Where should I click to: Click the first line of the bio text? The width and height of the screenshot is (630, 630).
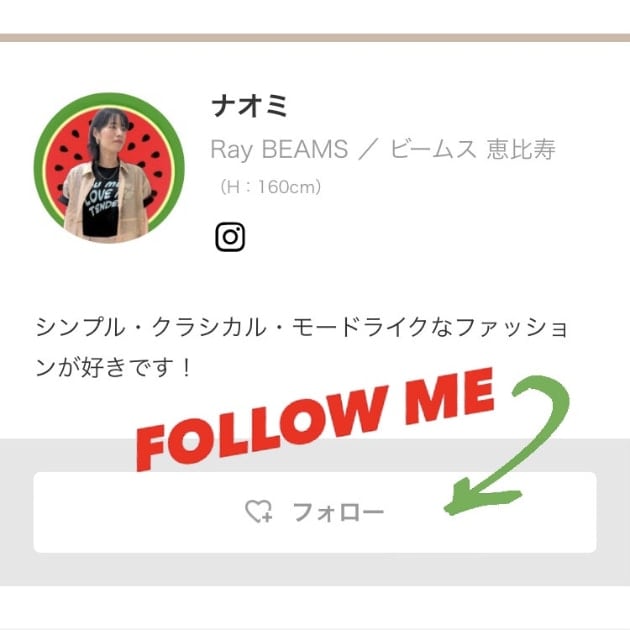301,327
